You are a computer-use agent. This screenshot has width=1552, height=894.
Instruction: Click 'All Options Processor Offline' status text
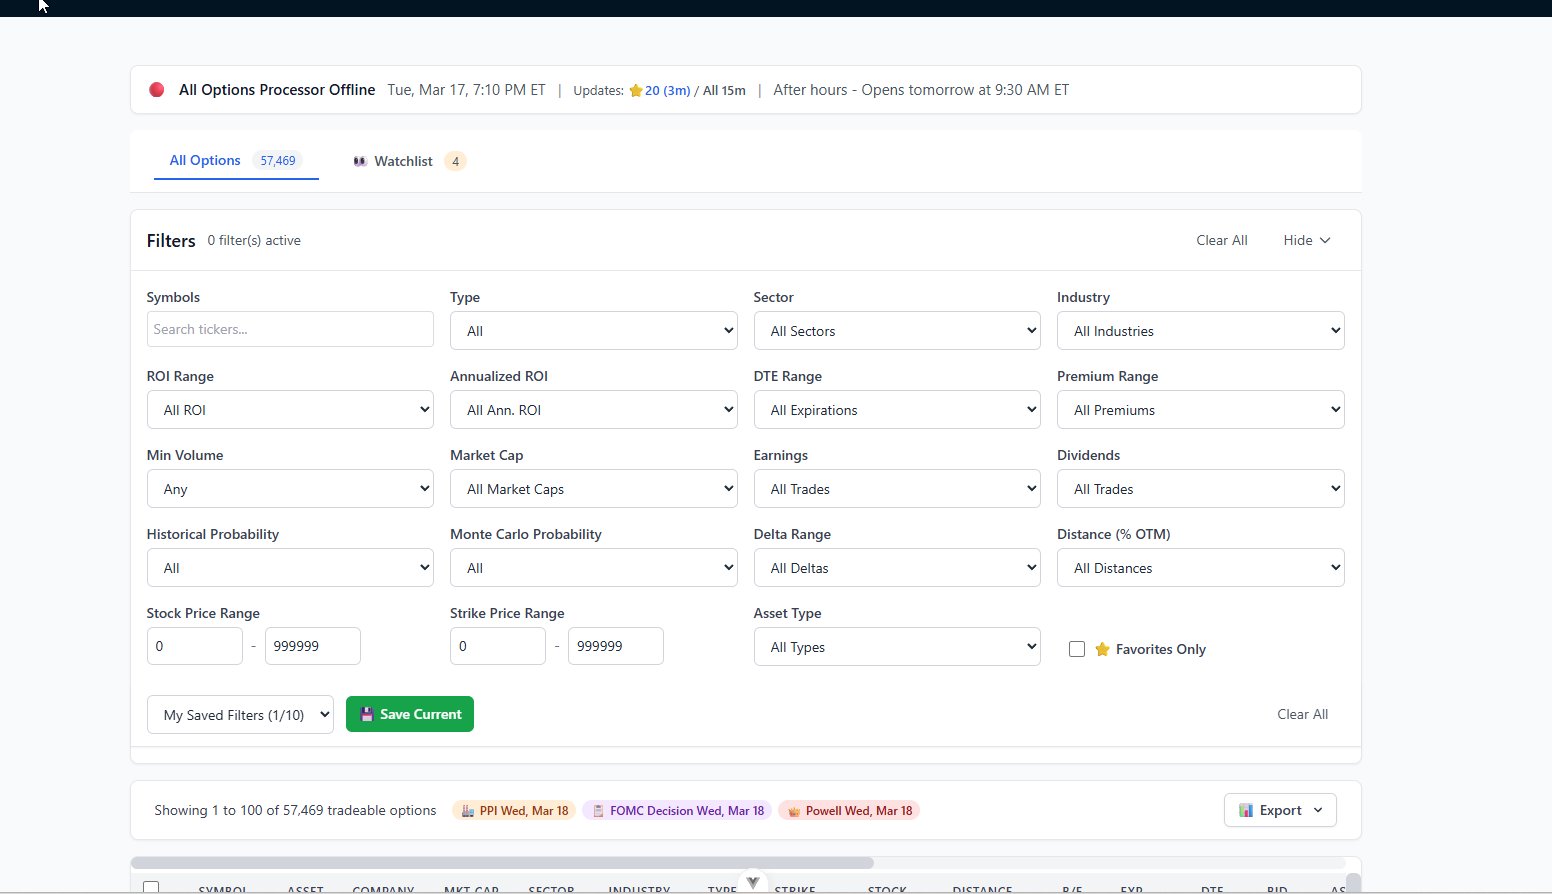pos(277,90)
